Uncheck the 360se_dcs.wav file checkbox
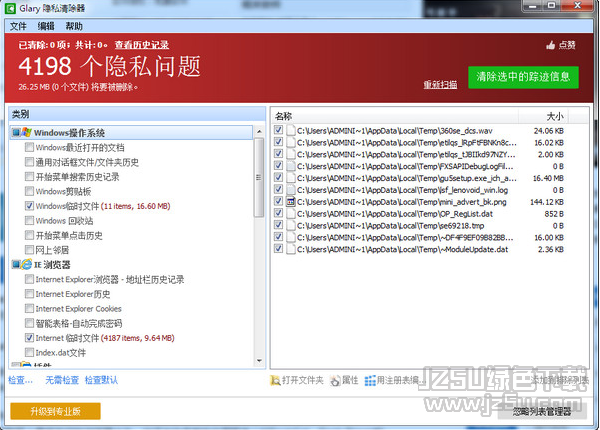 (279, 130)
